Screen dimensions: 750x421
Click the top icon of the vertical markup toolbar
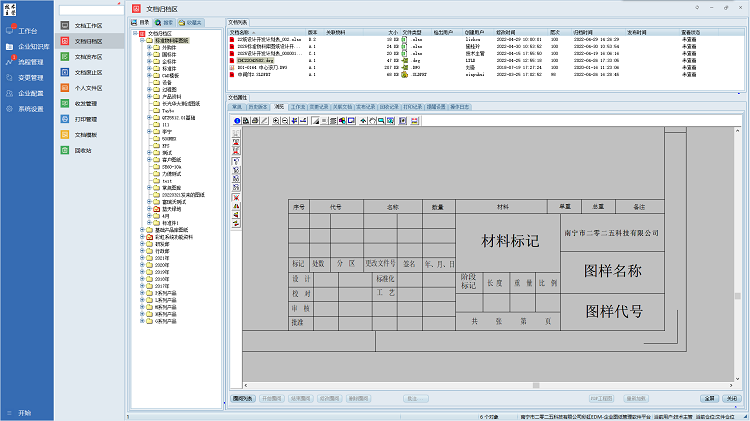coord(236,133)
